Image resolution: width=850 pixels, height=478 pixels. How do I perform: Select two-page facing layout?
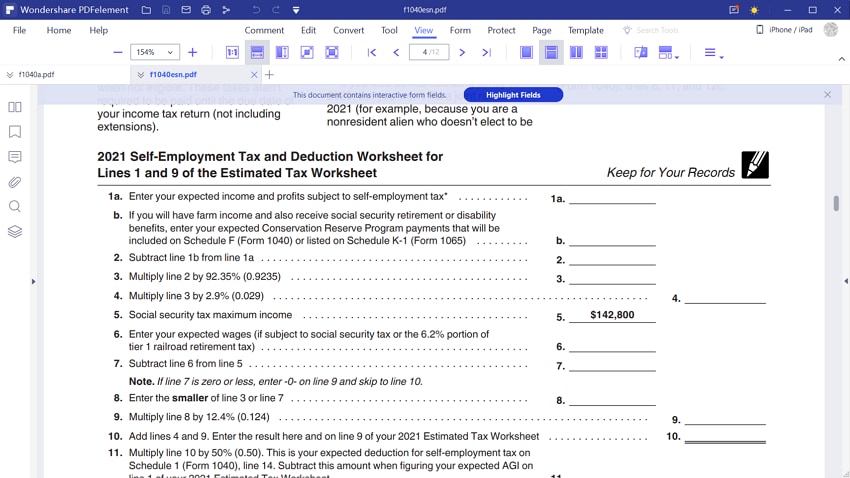coord(576,53)
